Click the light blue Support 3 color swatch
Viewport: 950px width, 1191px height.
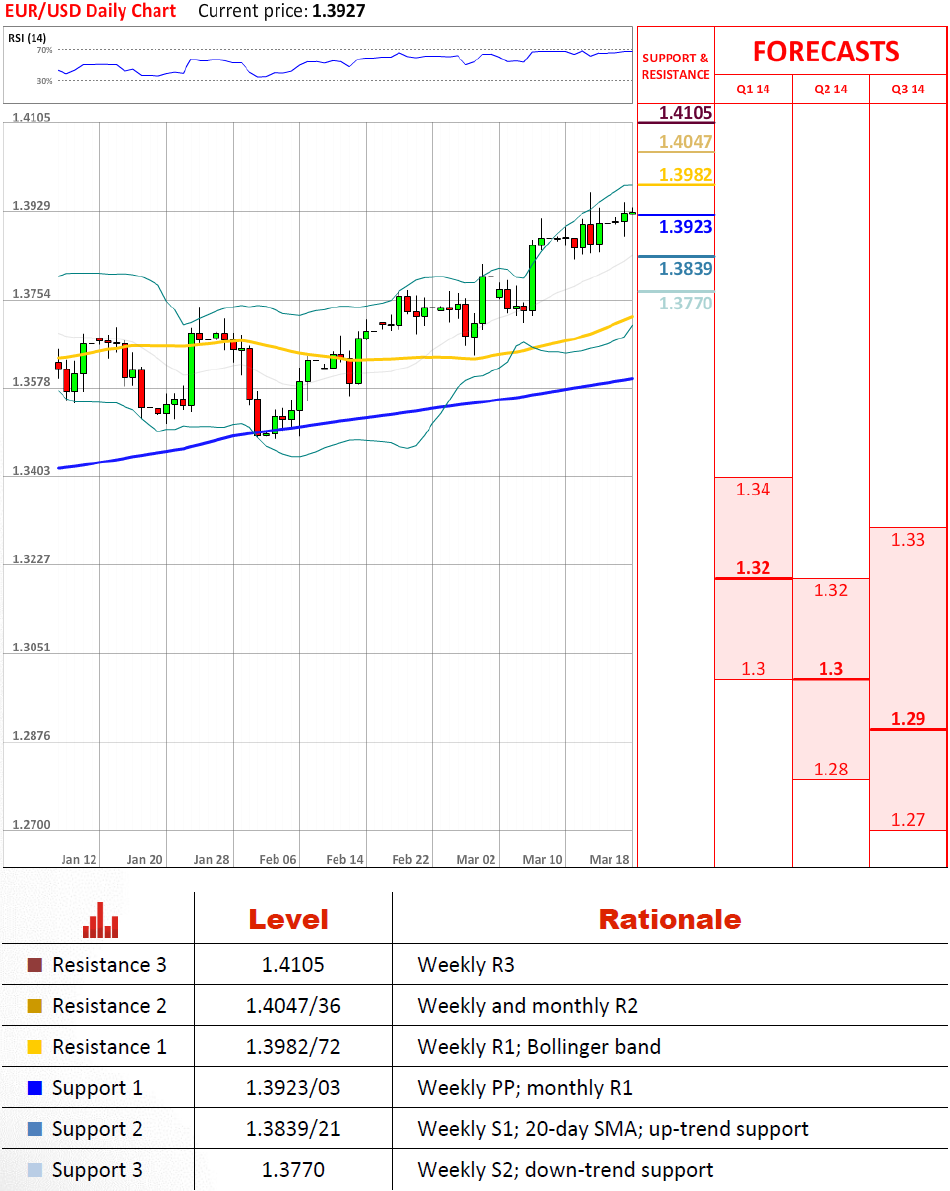[35, 1170]
